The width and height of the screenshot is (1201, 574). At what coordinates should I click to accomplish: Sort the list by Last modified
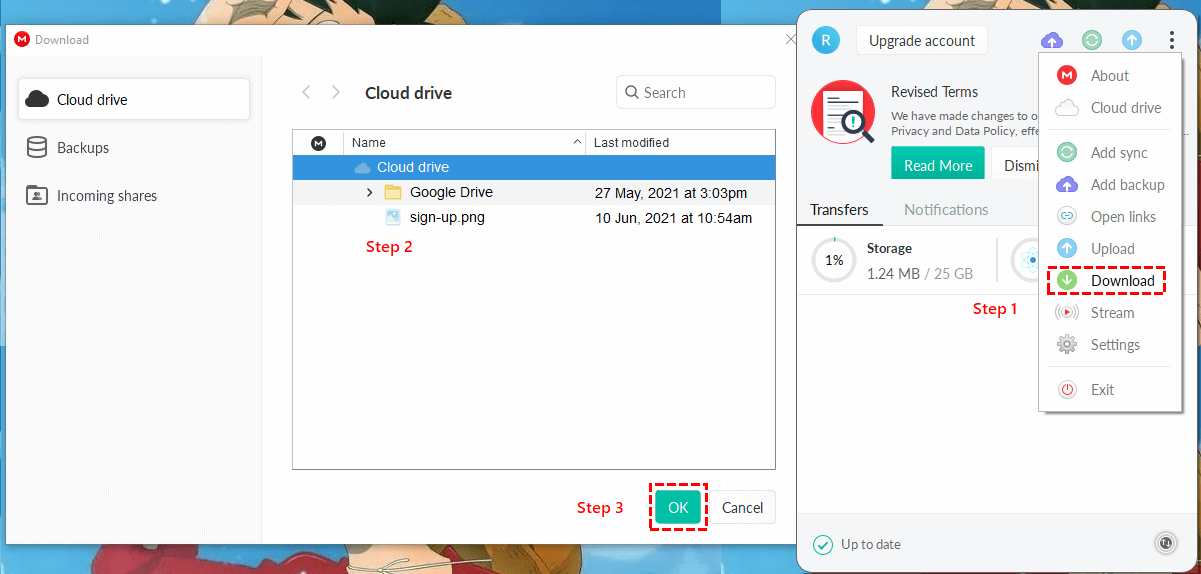point(680,142)
